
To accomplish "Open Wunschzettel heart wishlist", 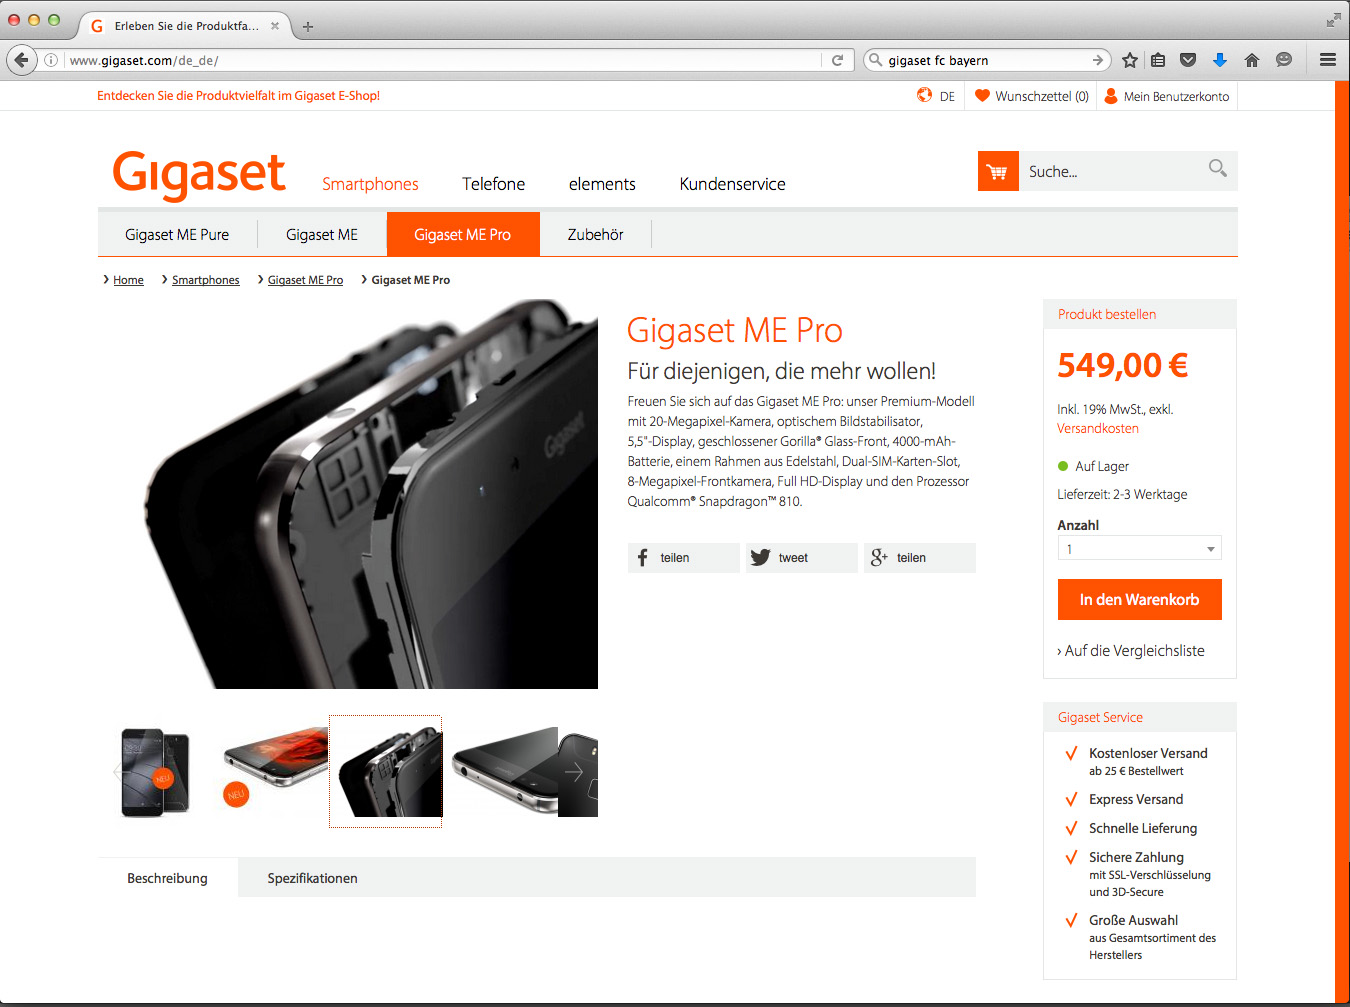I will click(x=1032, y=96).
